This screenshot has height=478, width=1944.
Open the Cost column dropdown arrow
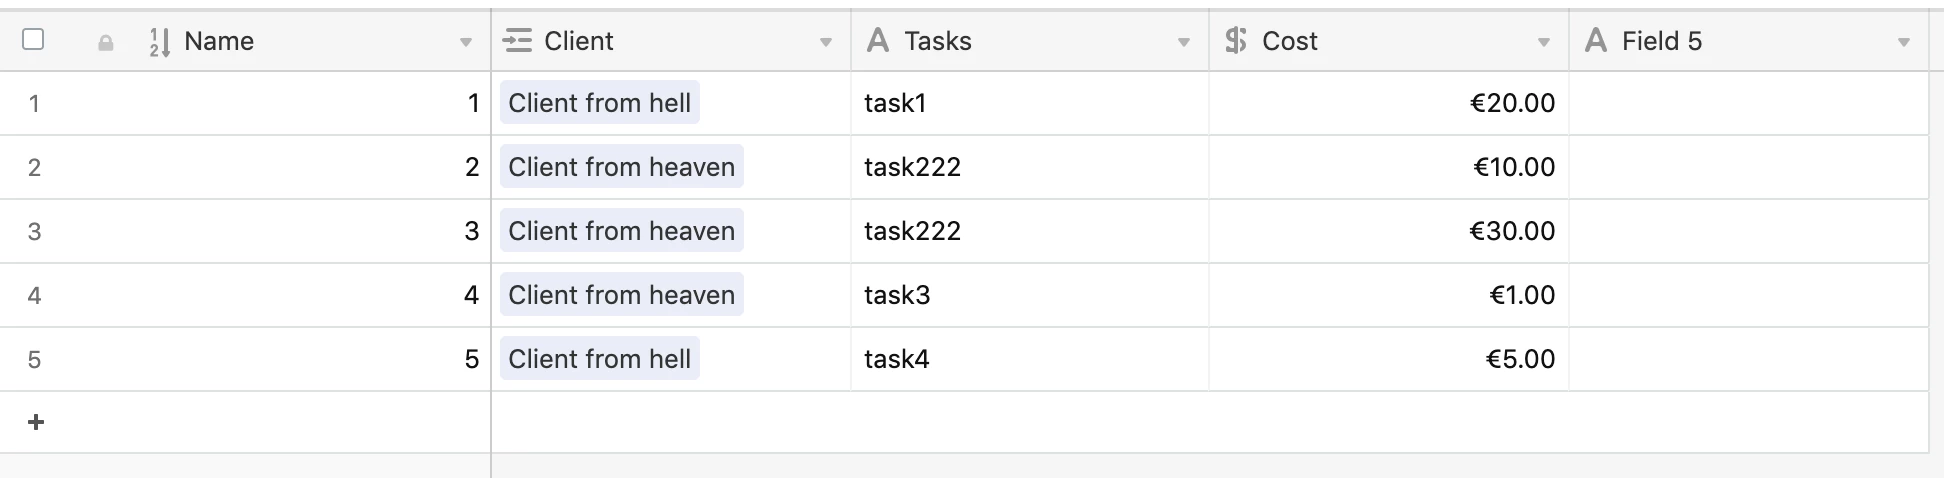[1543, 42]
